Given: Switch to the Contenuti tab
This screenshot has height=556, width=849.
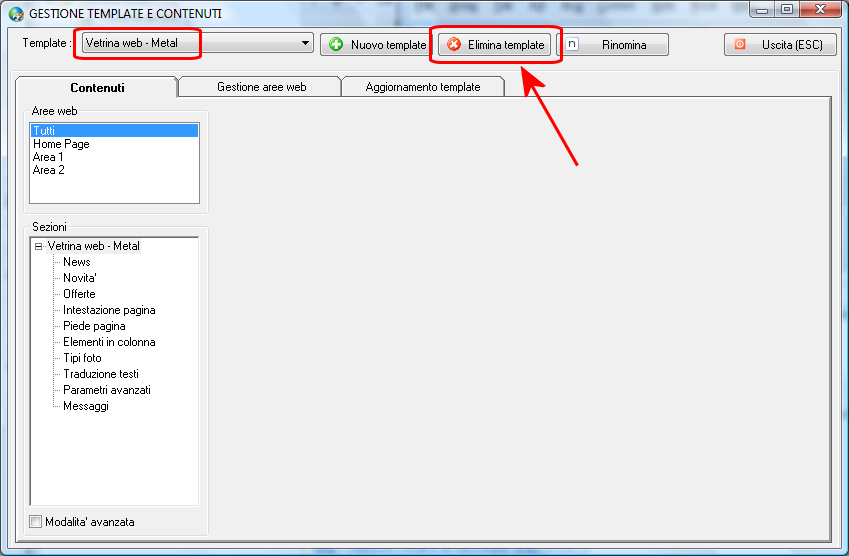Looking at the screenshot, I should click(x=97, y=87).
